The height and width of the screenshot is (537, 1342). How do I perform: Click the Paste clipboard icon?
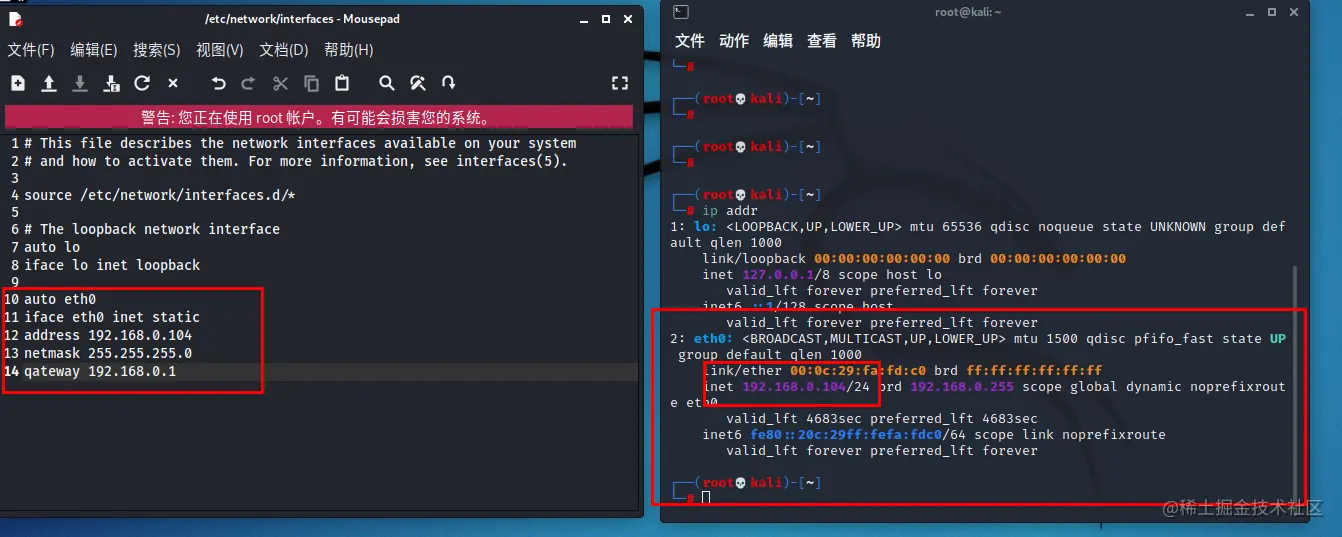click(342, 83)
